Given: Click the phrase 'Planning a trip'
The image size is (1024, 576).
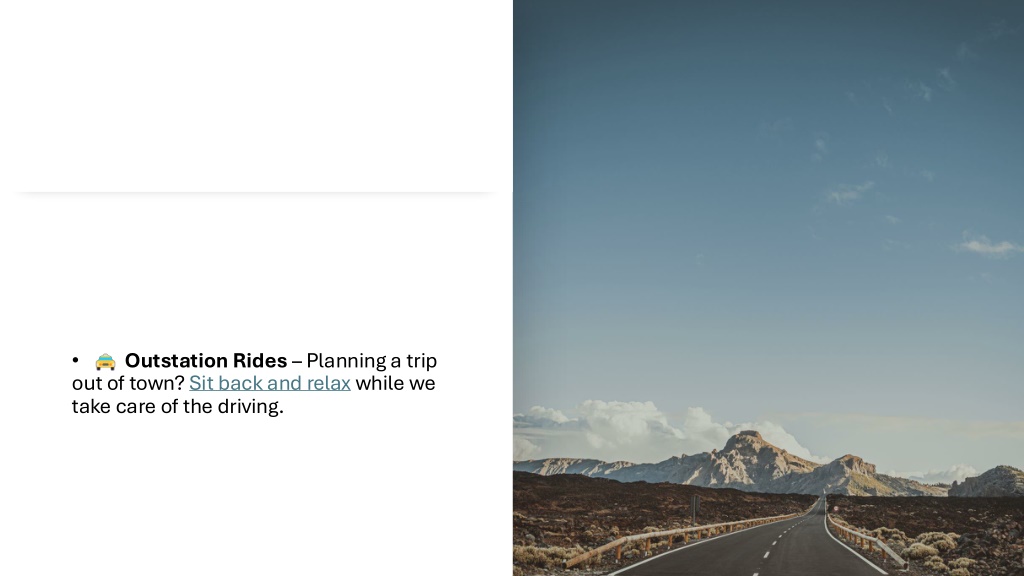Looking at the screenshot, I should pos(372,360).
